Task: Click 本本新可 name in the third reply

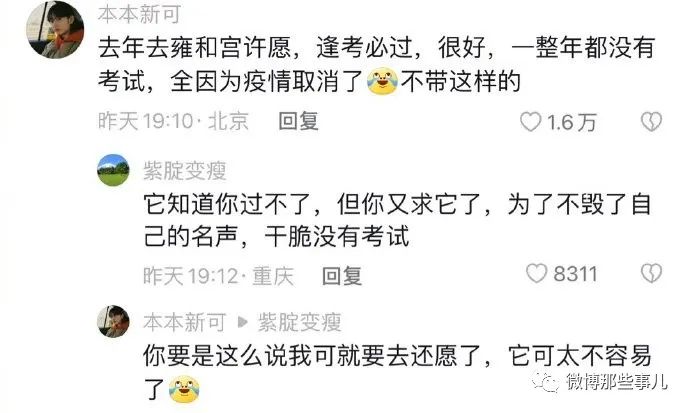Action: click(185, 322)
